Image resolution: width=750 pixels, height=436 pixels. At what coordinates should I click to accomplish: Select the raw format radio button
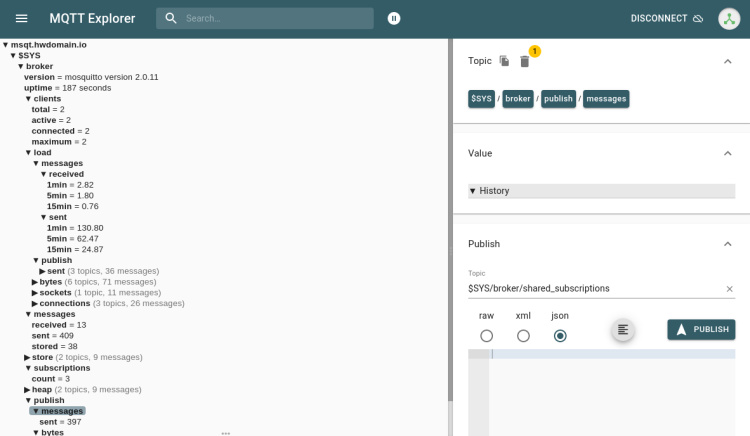487,336
